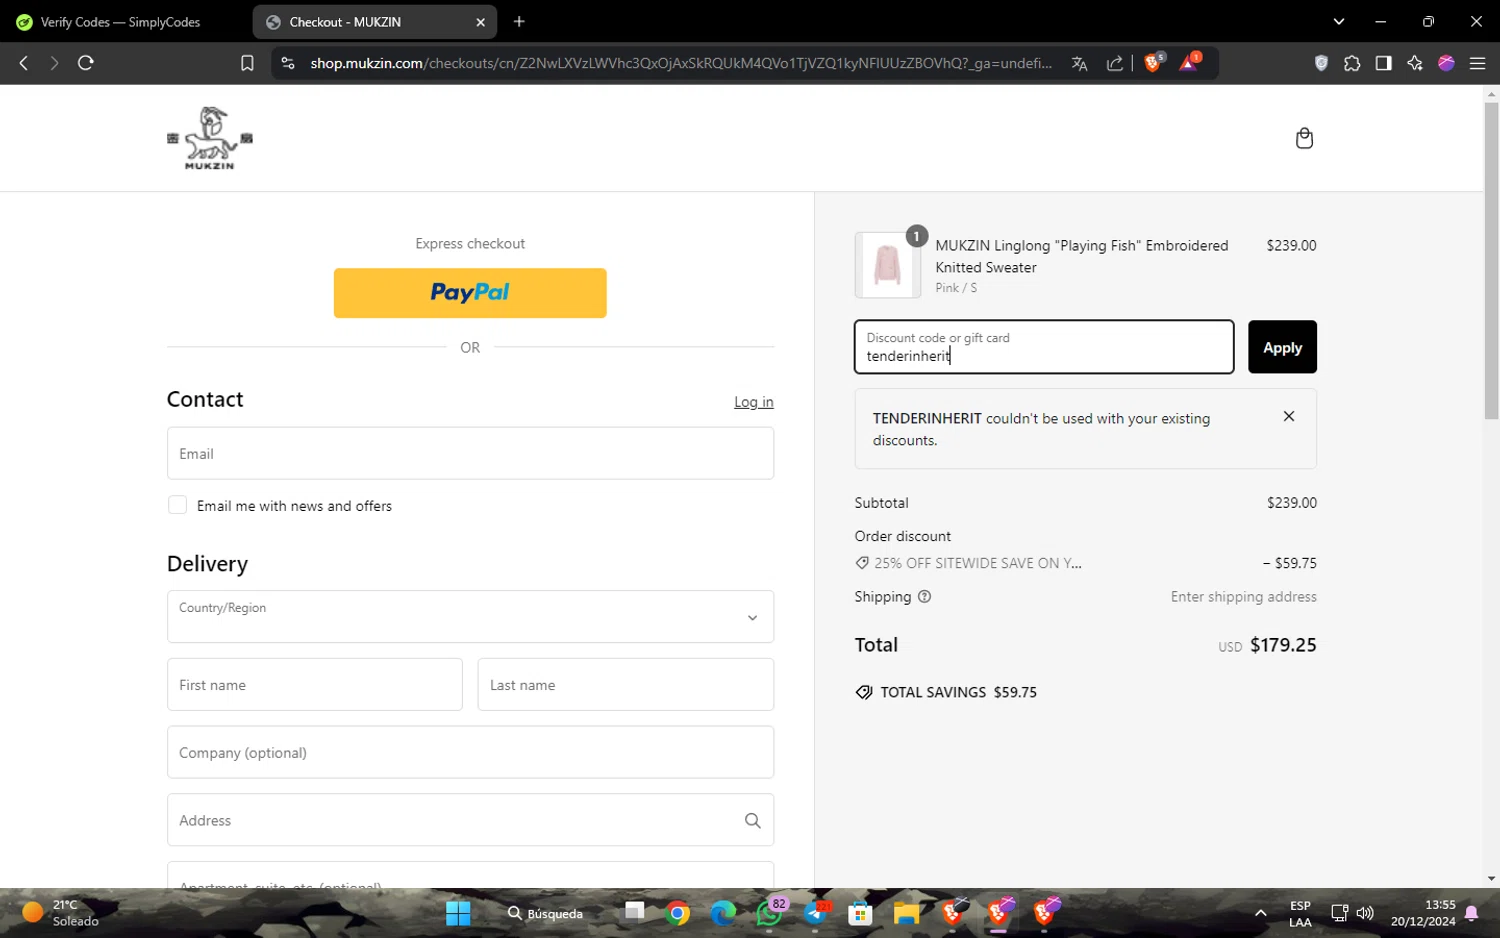The image size is (1500, 938).
Task: Click the weather widget showing 21°C Soleado
Action: pos(60,913)
